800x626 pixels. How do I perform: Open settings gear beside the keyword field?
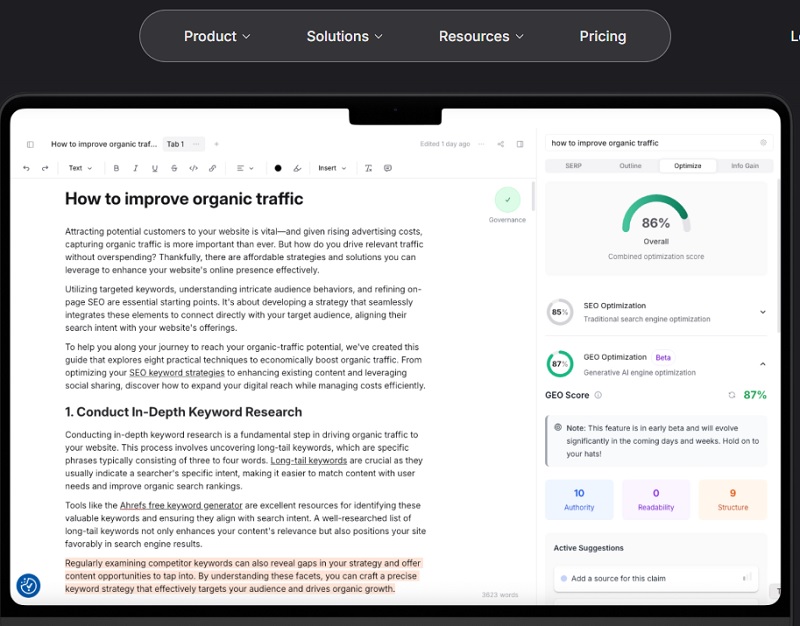pyautogui.click(x=763, y=143)
